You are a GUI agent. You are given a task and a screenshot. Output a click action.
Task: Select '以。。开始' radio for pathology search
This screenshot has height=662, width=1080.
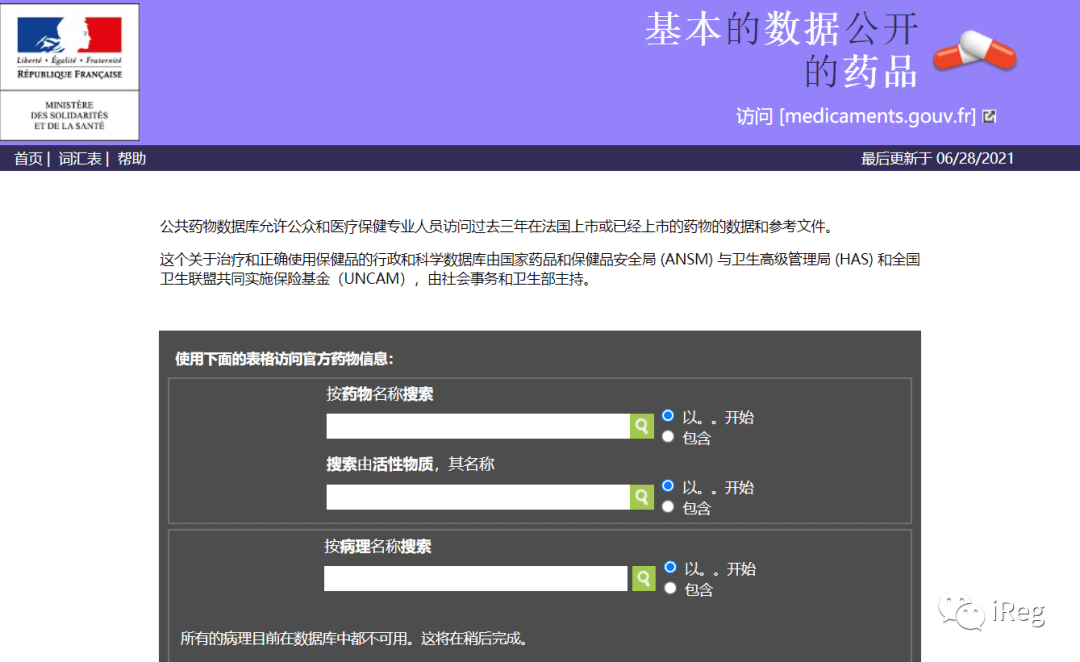[x=670, y=567]
